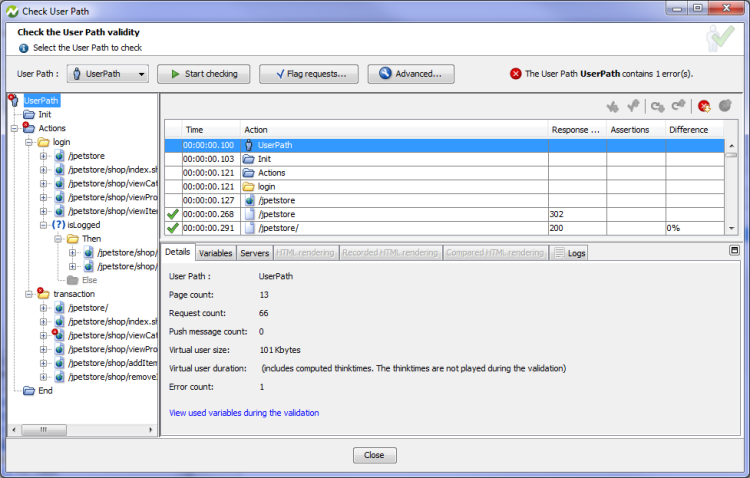Click the maximize details panel icon
This screenshot has width=750, height=478.
point(734,250)
